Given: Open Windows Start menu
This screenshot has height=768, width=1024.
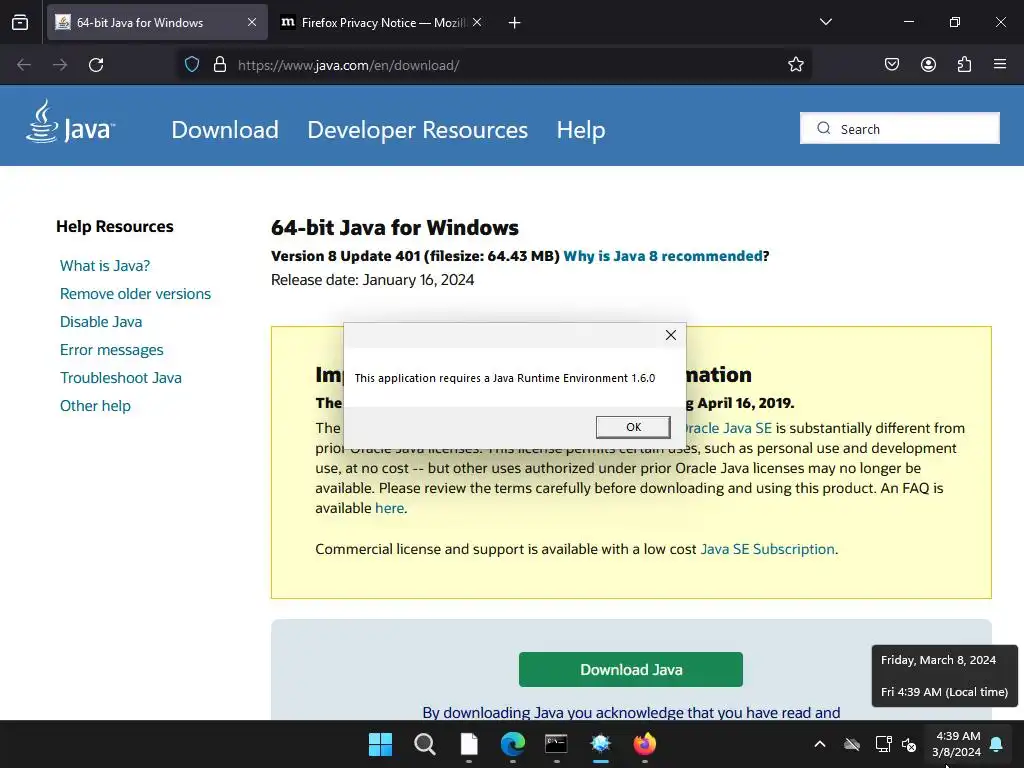Looking at the screenshot, I should [x=380, y=744].
